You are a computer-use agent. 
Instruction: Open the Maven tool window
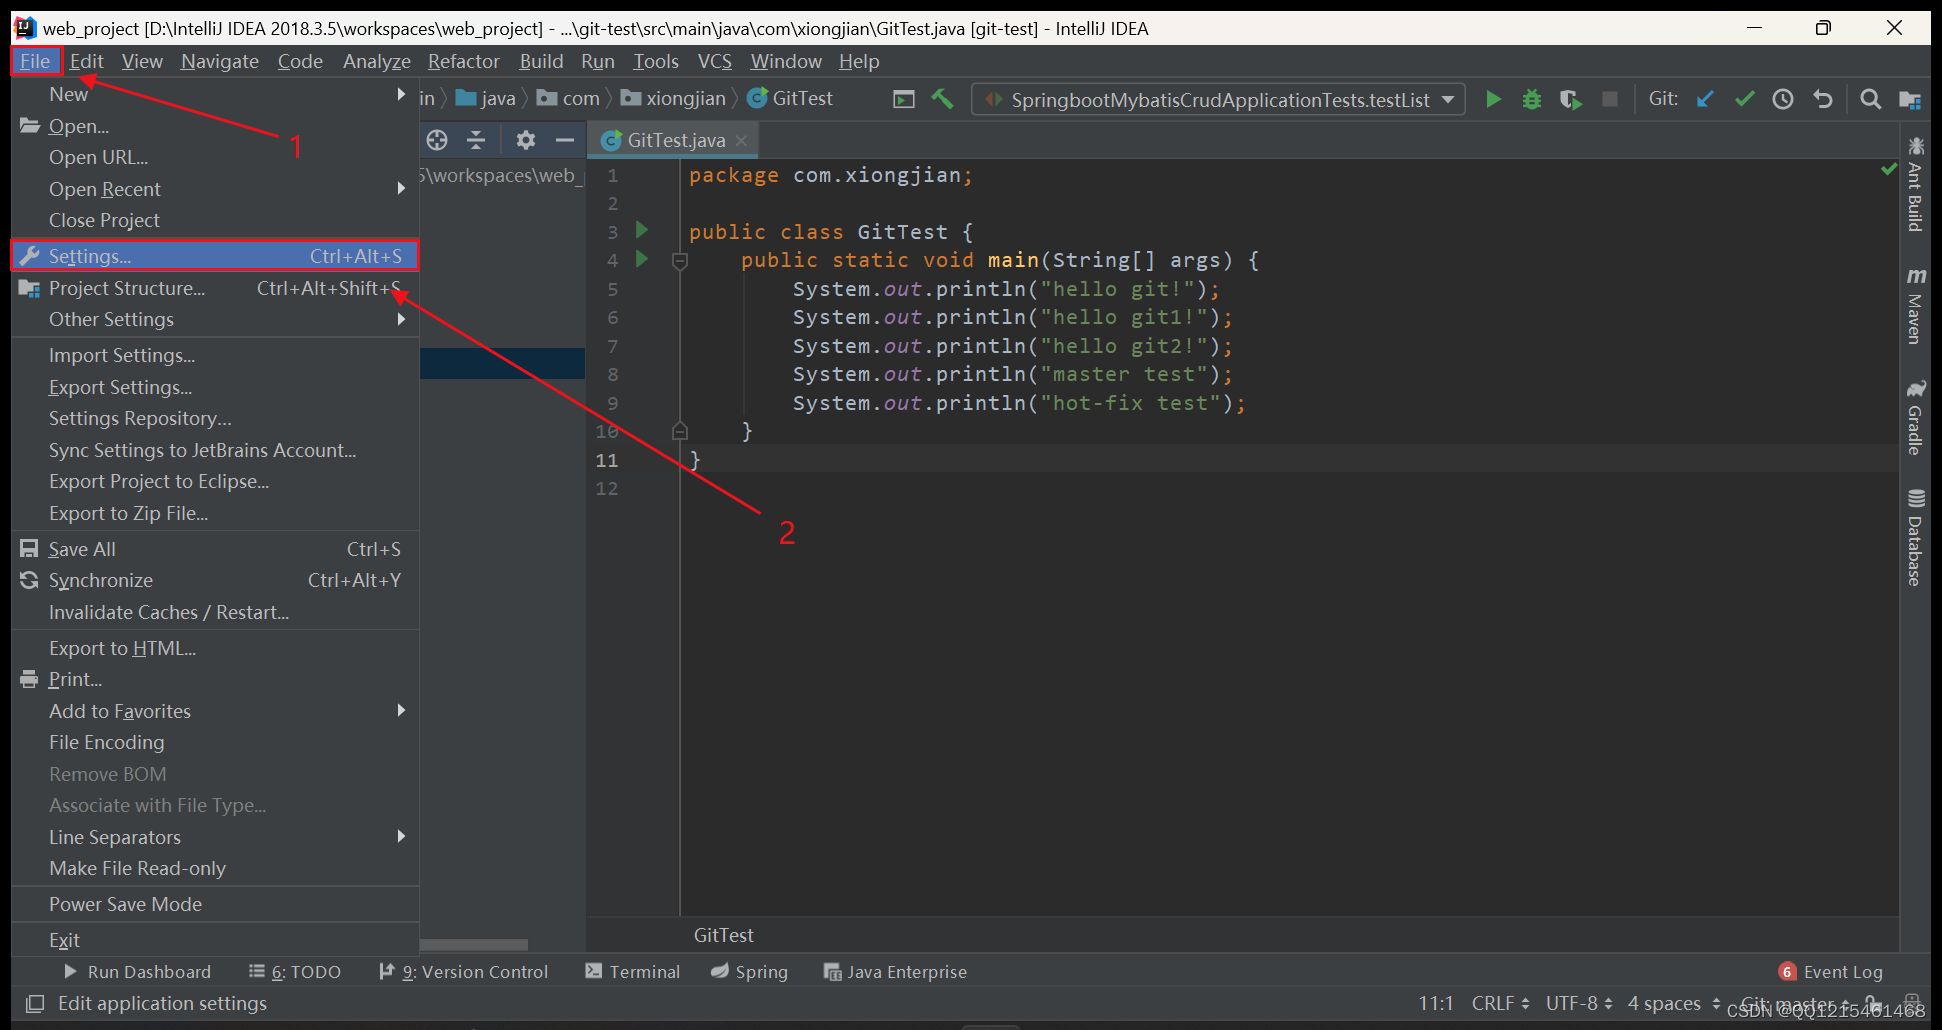tap(1915, 306)
